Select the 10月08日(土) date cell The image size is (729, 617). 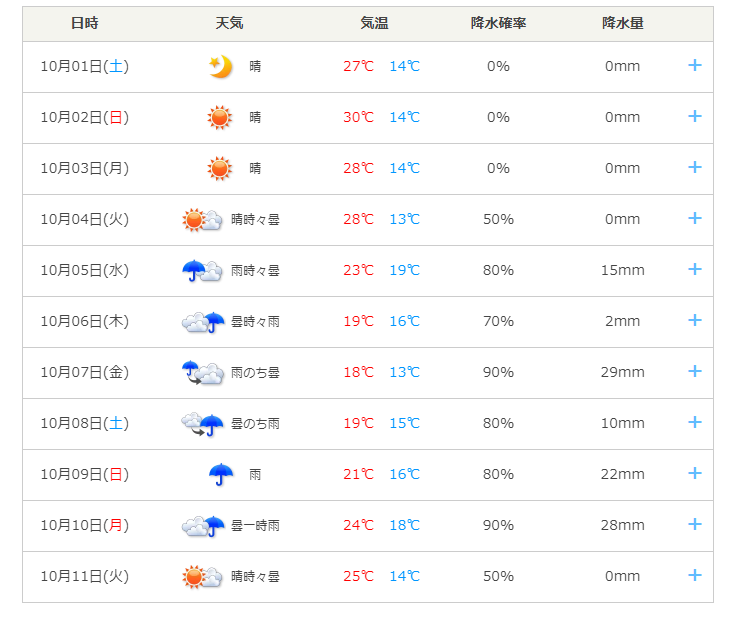(x=85, y=423)
